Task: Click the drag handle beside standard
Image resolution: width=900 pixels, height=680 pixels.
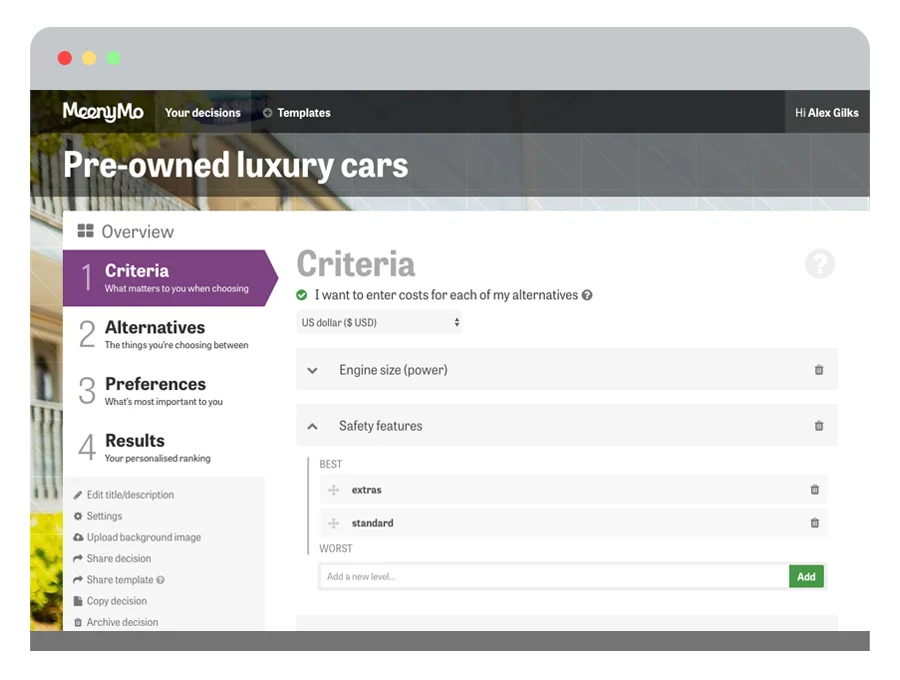Action: click(x=333, y=523)
